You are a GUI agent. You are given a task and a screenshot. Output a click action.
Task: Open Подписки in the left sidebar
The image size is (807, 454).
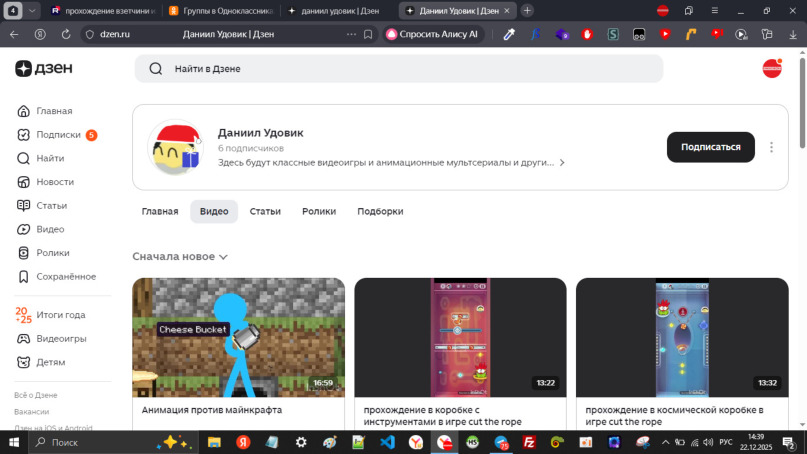pyautogui.click(x=57, y=135)
